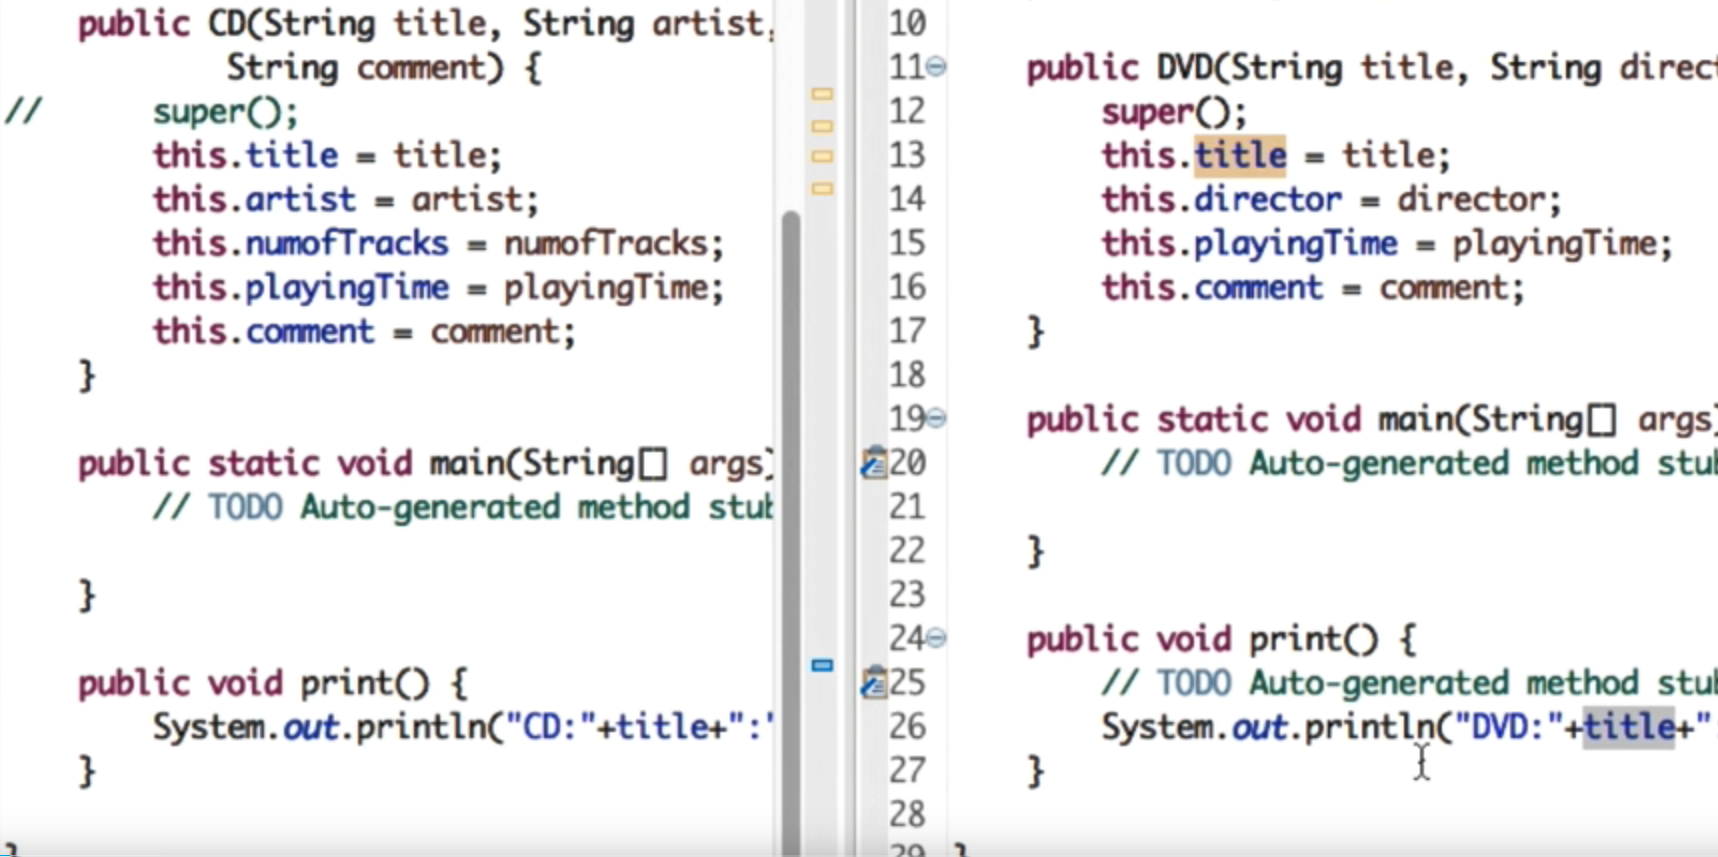Click 'print()' in the CD class
The width and height of the screenshot is (1718, 857).
tap(365, 684)
